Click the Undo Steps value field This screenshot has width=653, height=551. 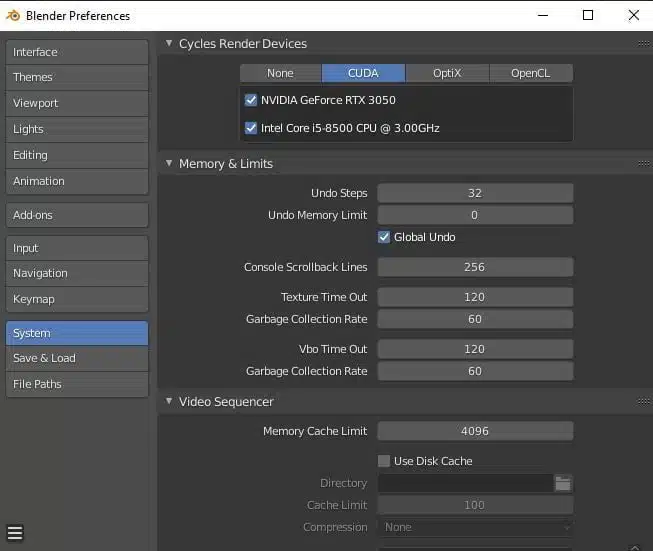click(x=475, y=193)
